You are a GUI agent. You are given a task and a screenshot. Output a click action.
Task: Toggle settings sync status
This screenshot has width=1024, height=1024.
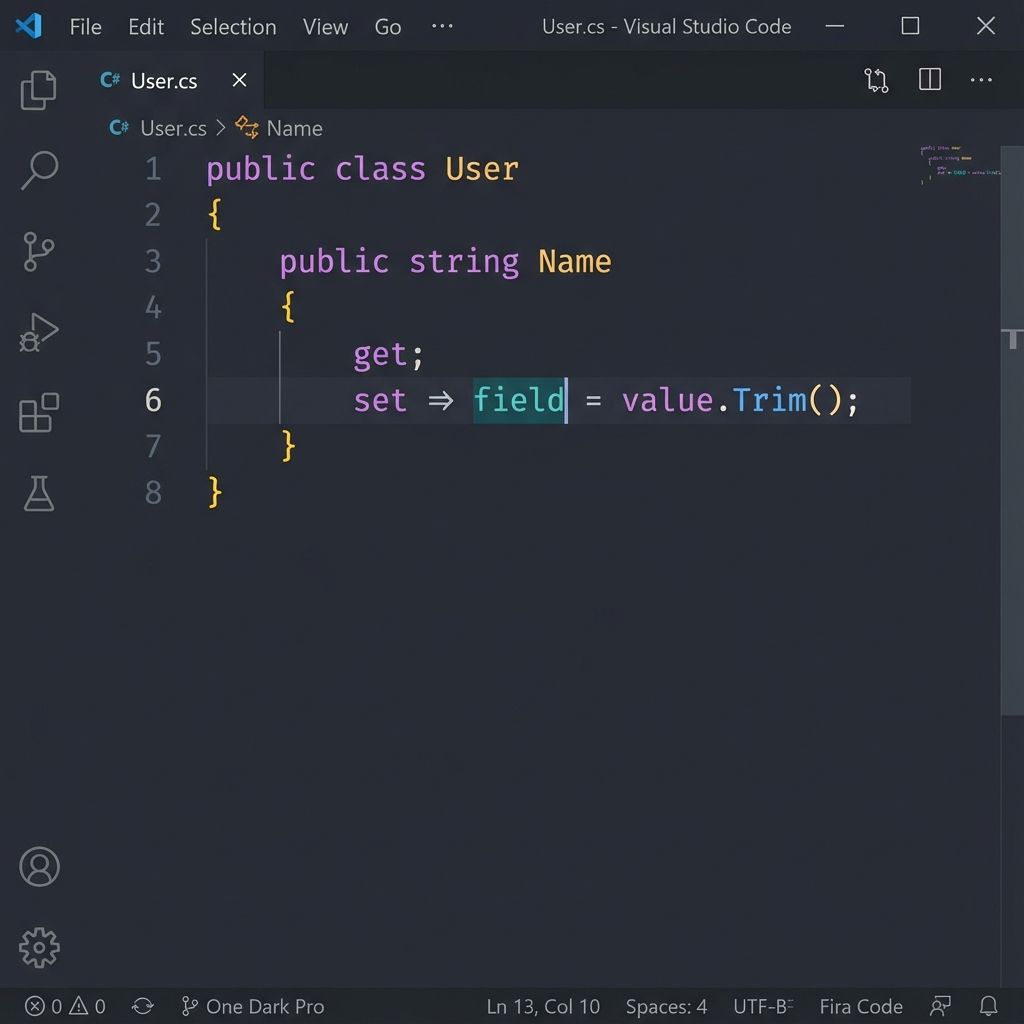click(142, 1006)
